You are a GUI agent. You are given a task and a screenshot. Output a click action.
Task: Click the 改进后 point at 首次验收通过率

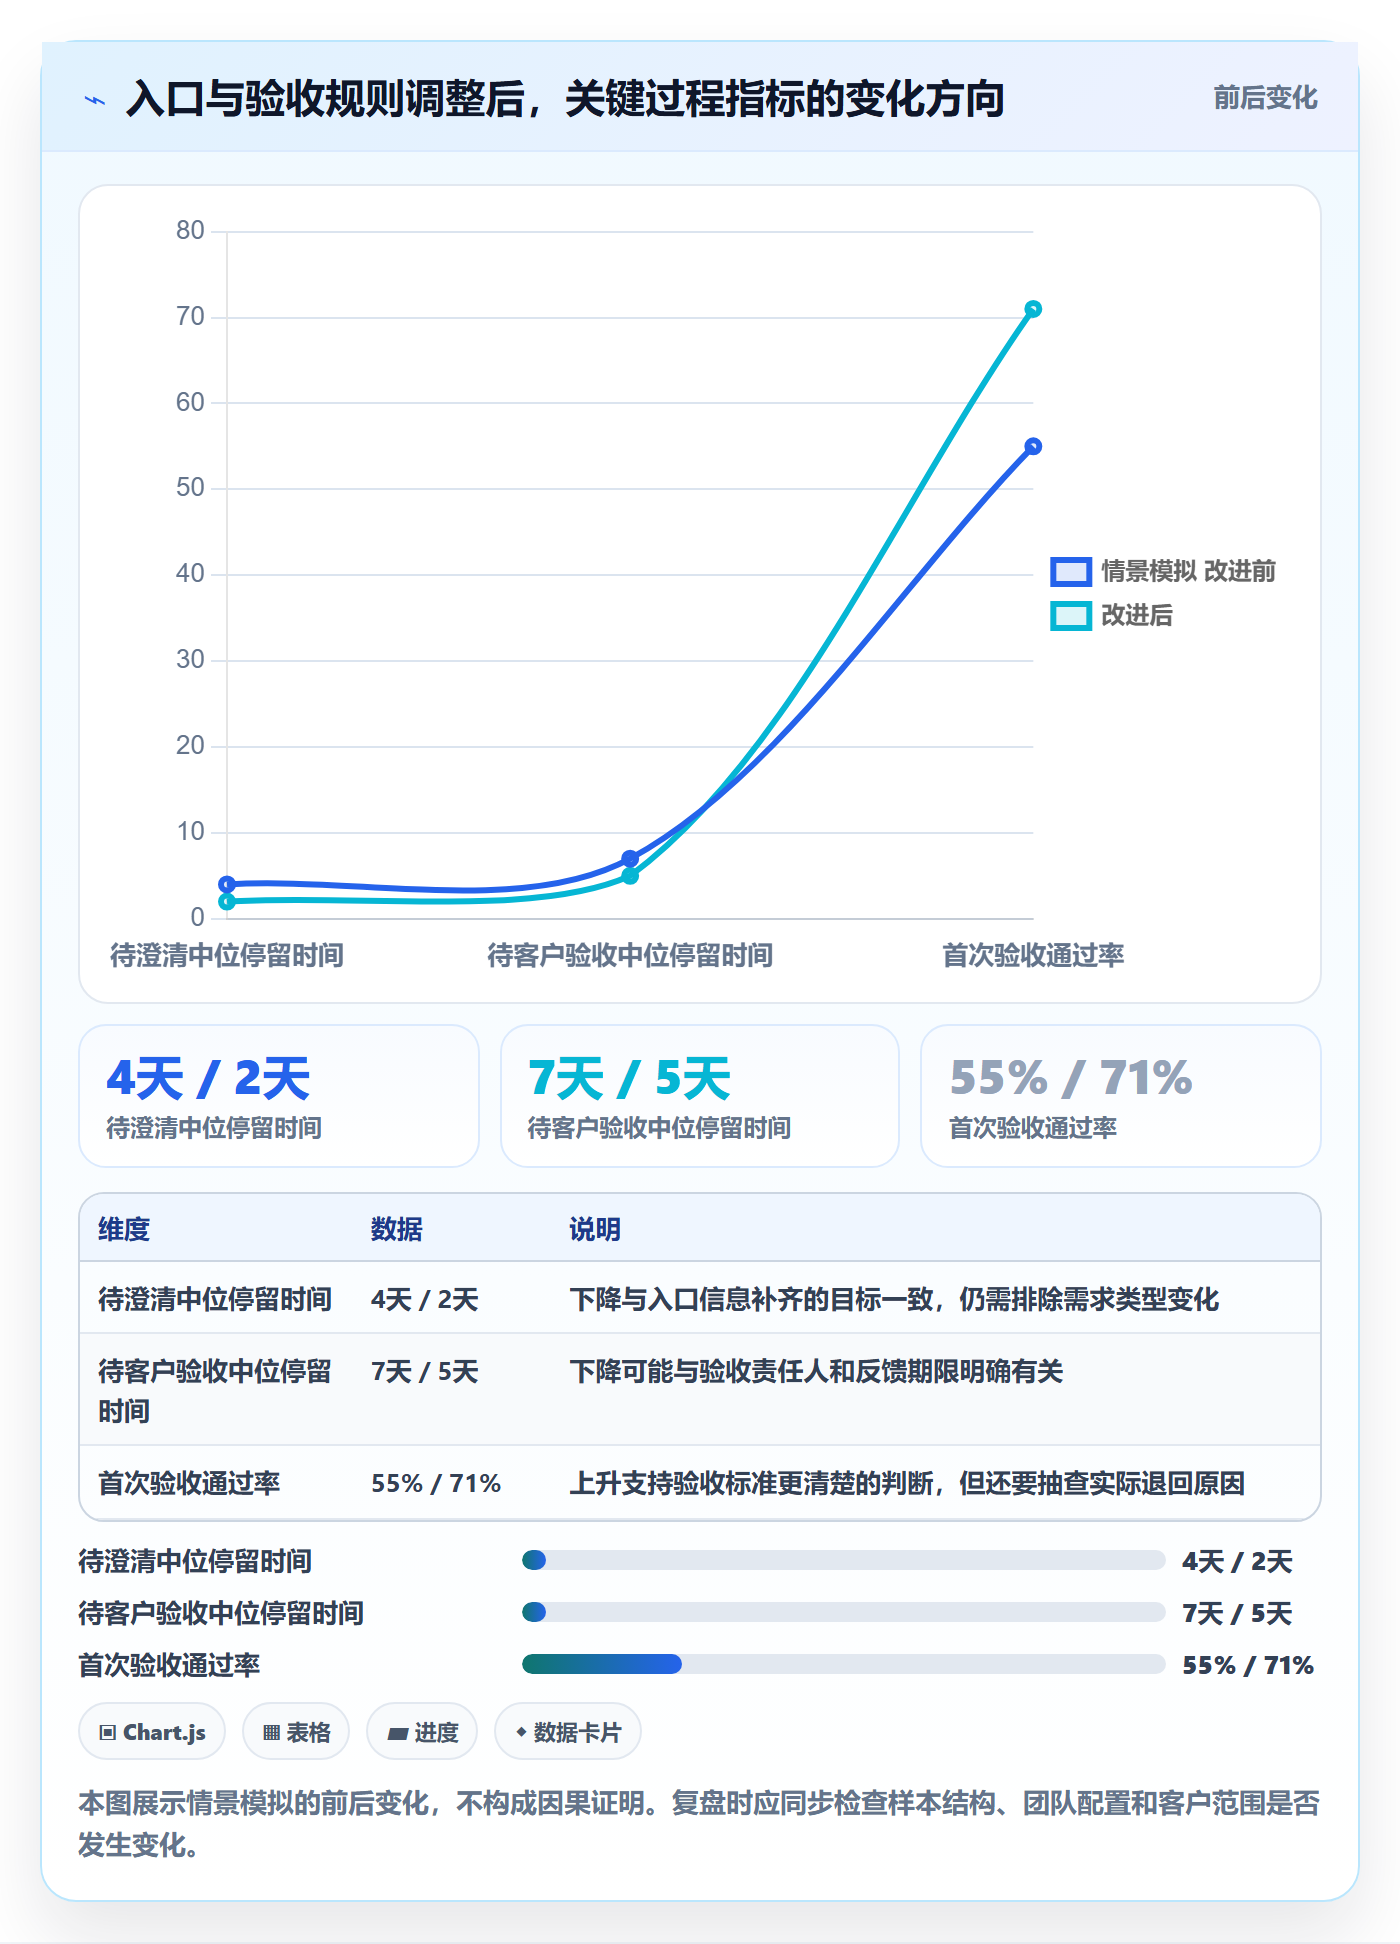[1033, 309]
